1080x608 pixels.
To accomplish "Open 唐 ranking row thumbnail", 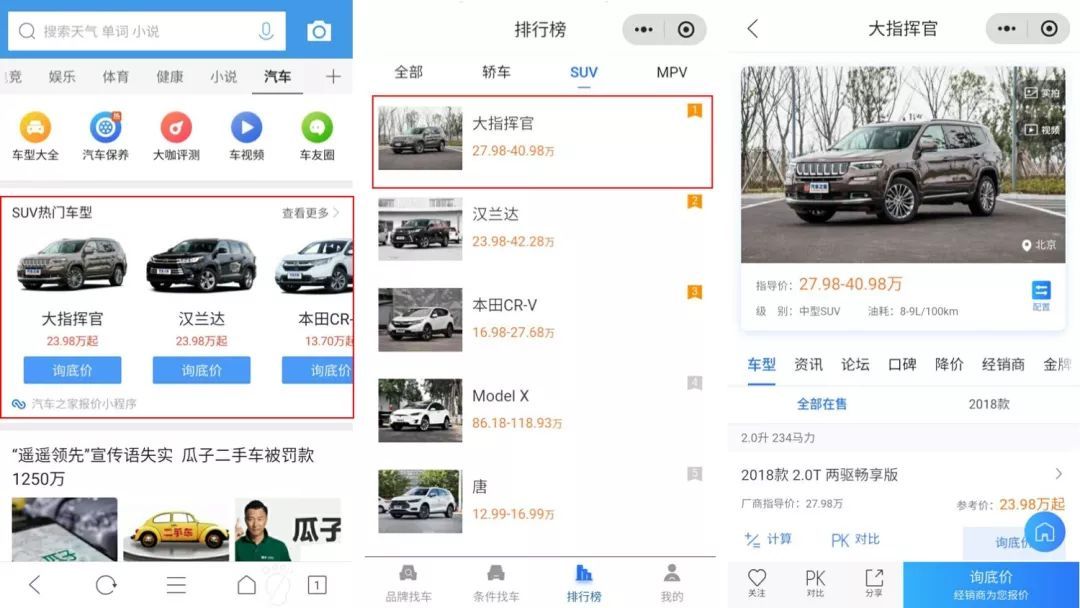I will click(420, 501).
